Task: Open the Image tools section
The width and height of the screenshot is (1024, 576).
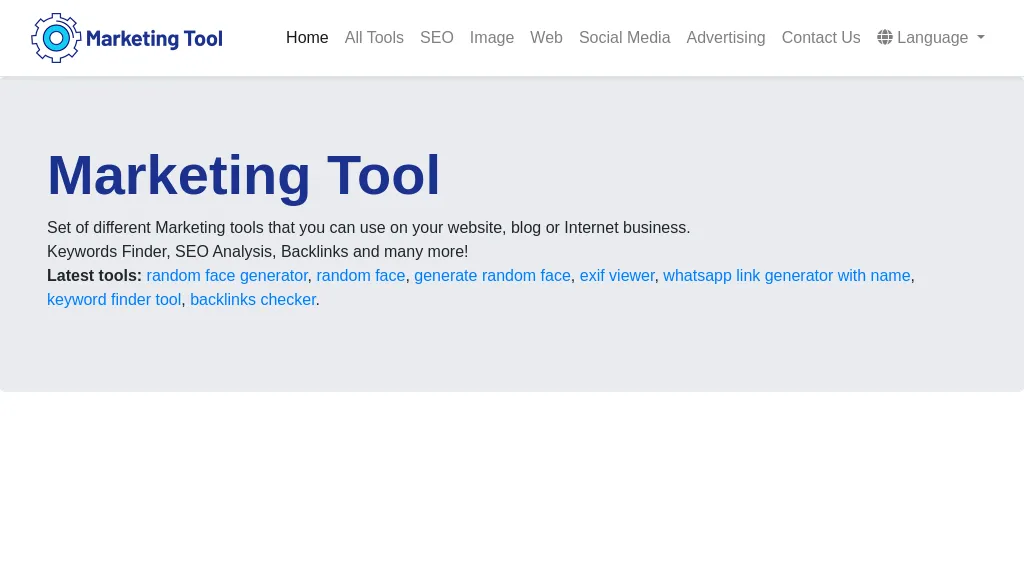Action: [x=492, y=37]
